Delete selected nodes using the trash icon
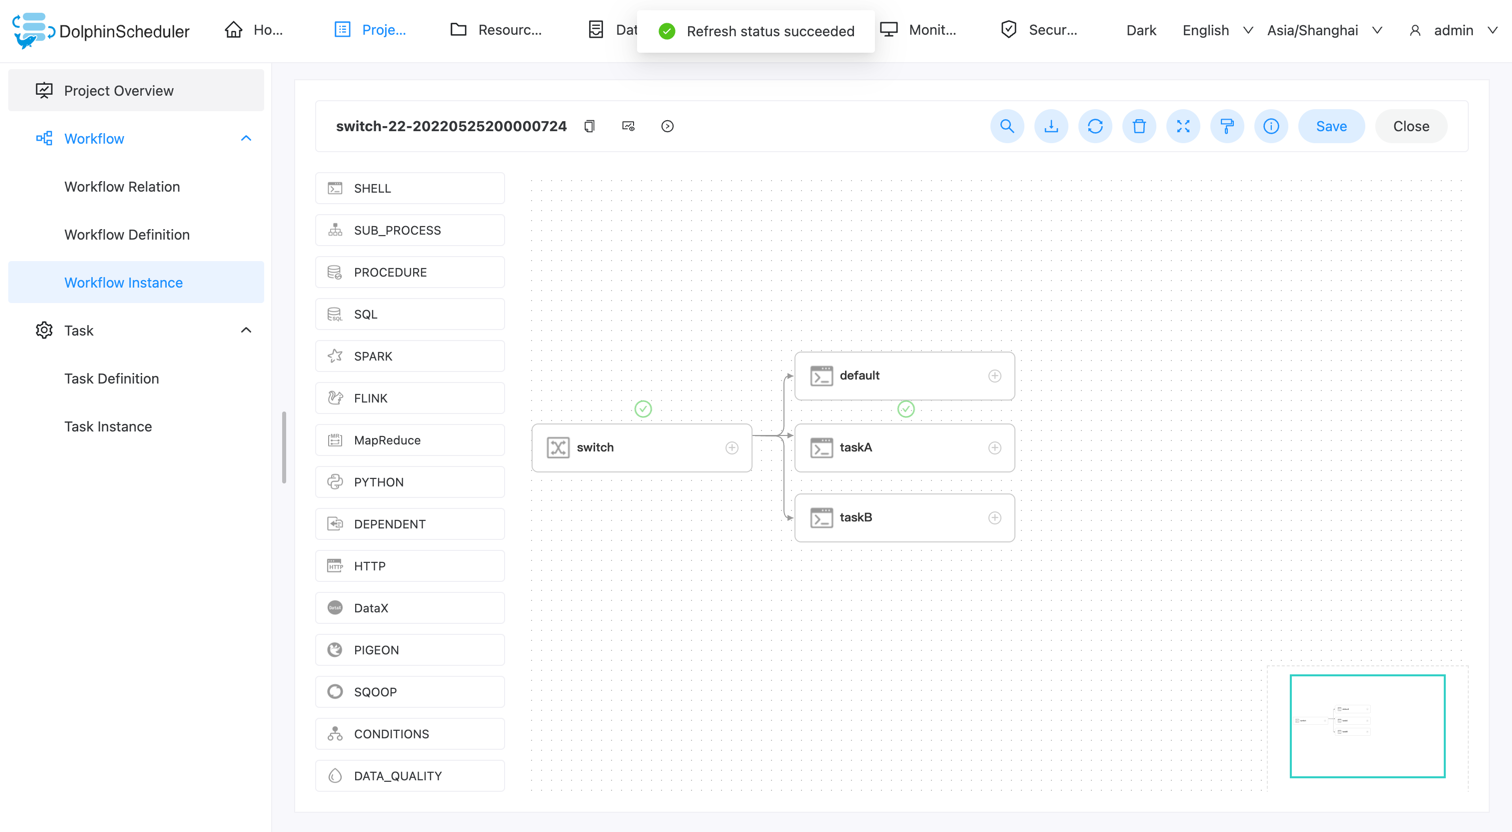This screenshot has height=832, width=1512. coord(1139,126)
